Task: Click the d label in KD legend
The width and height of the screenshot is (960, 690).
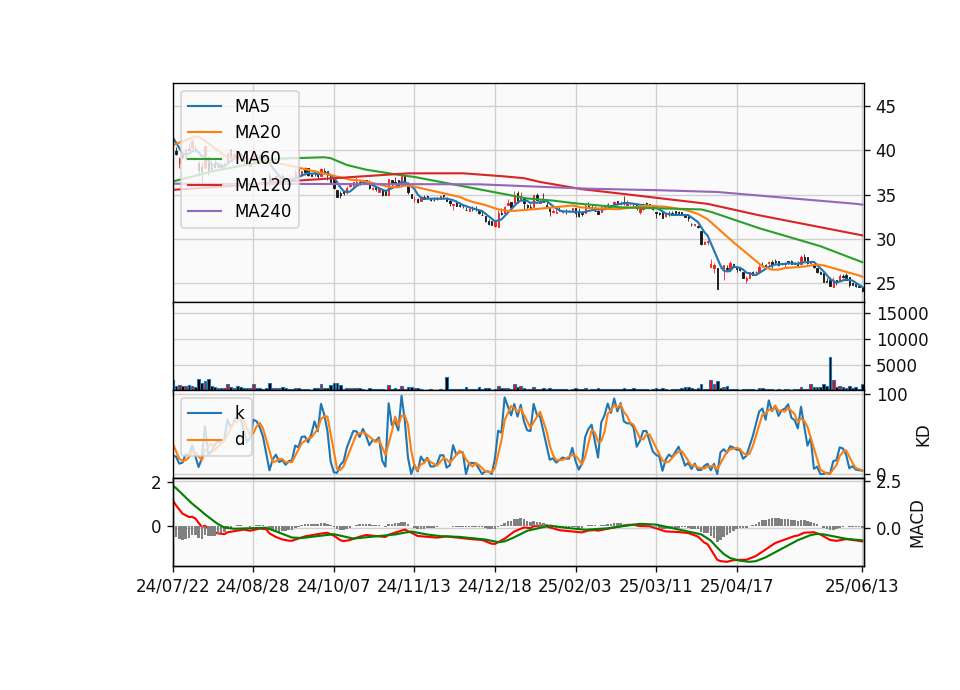Action: pyautogui.click(x=240, y=438)
